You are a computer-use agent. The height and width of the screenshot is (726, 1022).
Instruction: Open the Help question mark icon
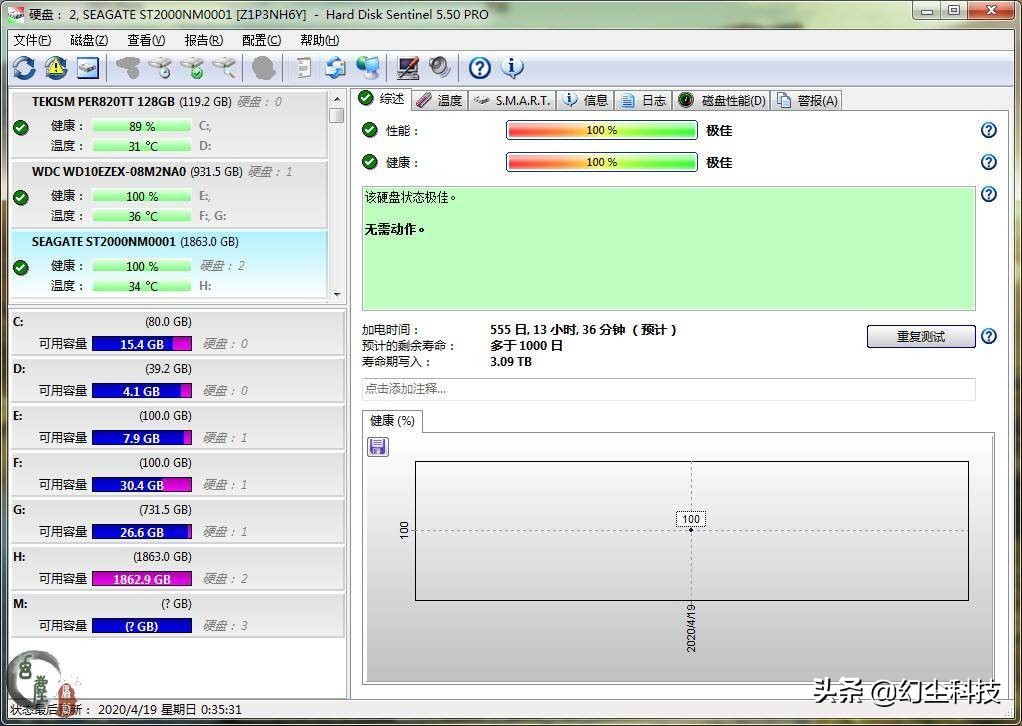478,68
